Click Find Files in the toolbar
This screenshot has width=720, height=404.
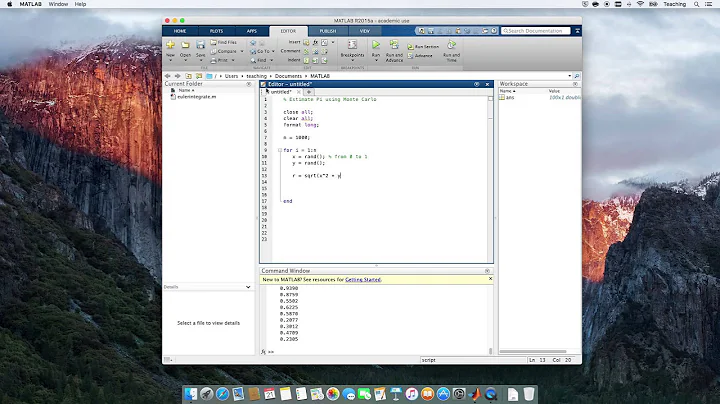(224, 42)
